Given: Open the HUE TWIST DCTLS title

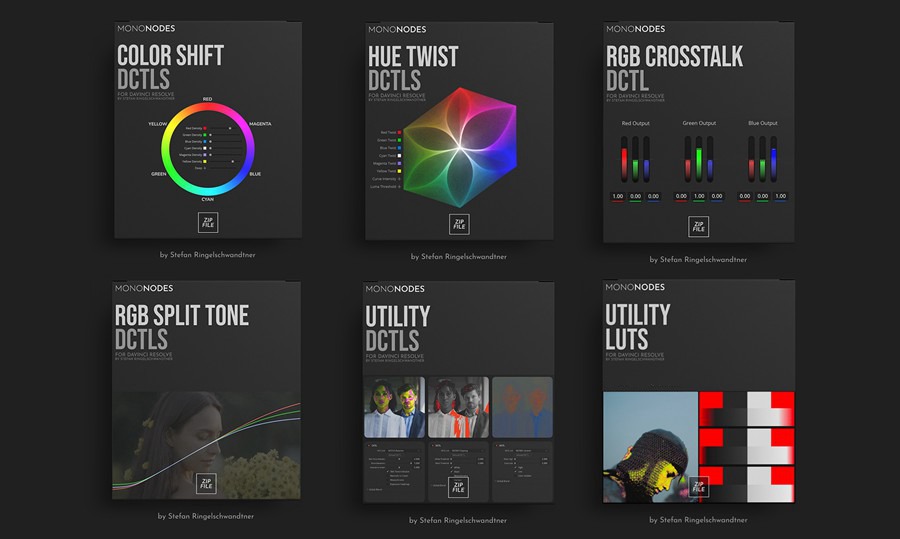Looking at the screenshot, I should [413, 68].
